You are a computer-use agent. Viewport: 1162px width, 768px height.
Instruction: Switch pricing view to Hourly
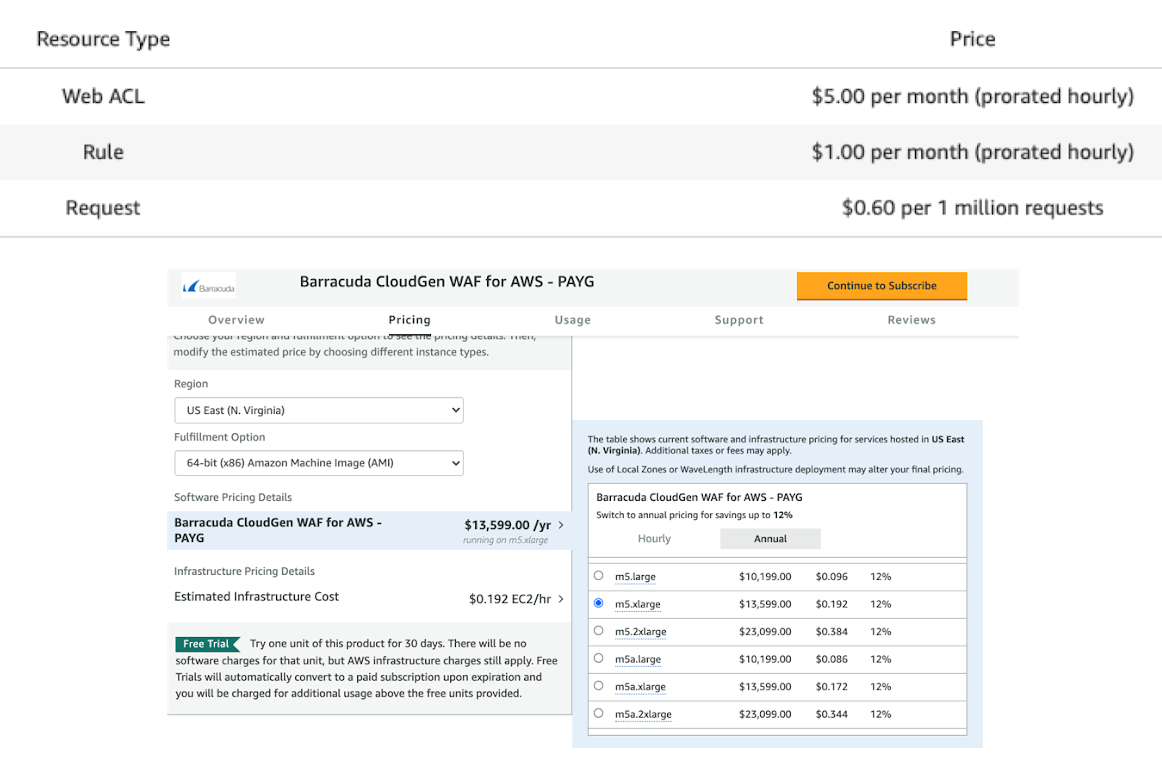pos(654,538)
